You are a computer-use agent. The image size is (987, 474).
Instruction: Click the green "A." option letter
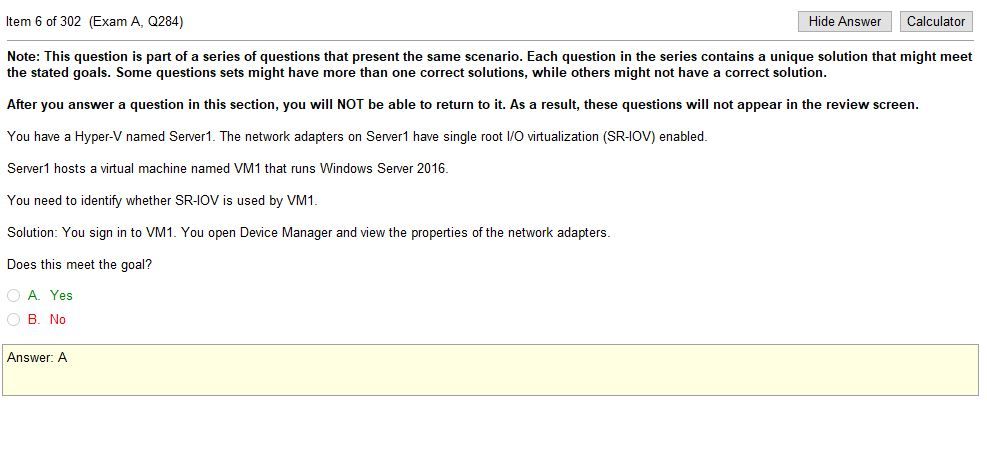(x=34, y=295)
